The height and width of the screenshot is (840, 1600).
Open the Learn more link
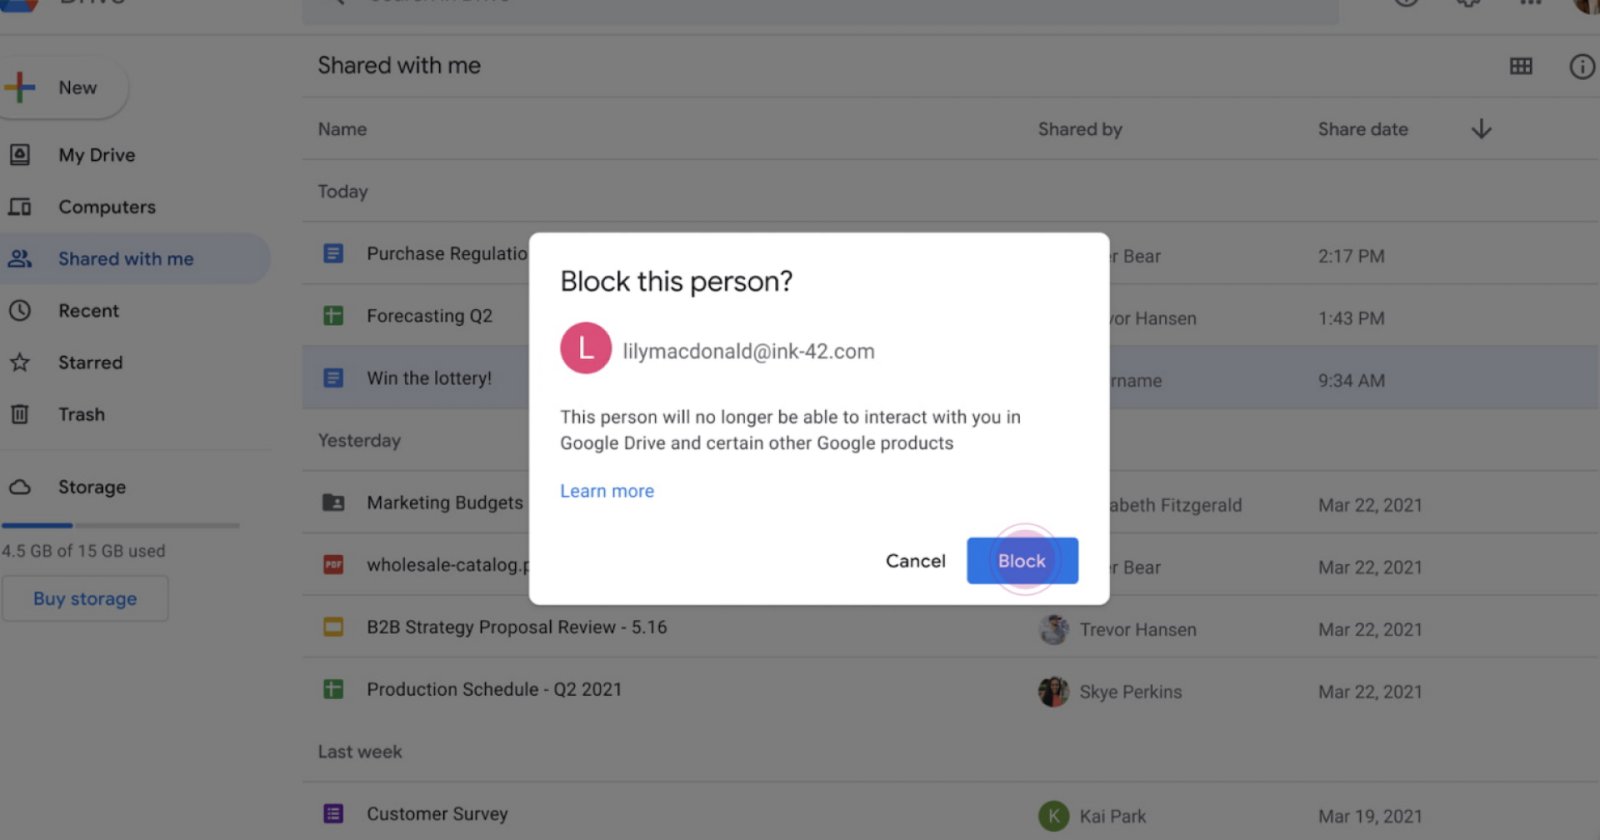click(x=606, y=491)
